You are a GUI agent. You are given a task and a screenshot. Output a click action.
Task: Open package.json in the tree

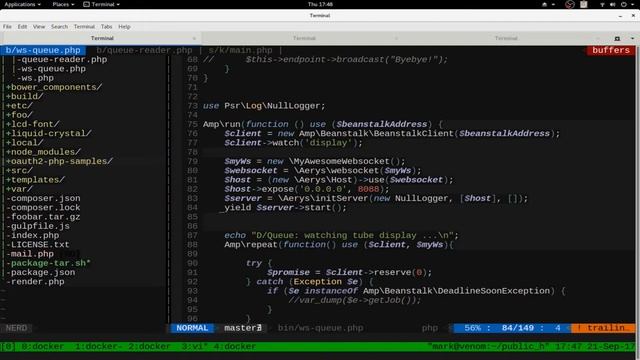[40, 272]
